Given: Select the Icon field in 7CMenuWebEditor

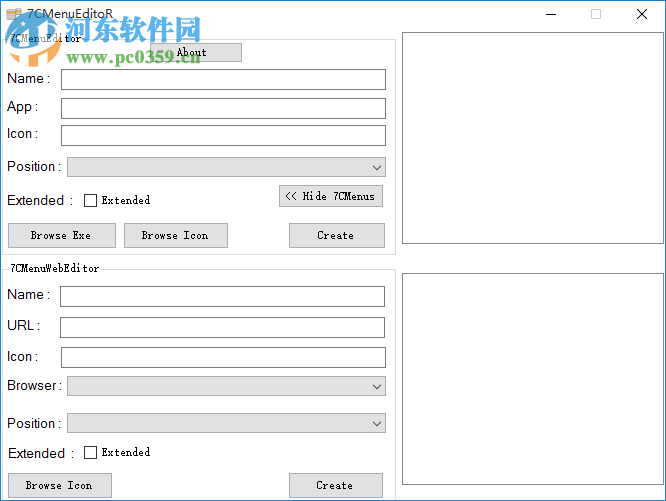Looking at the screenshot, I should (223, 357).
